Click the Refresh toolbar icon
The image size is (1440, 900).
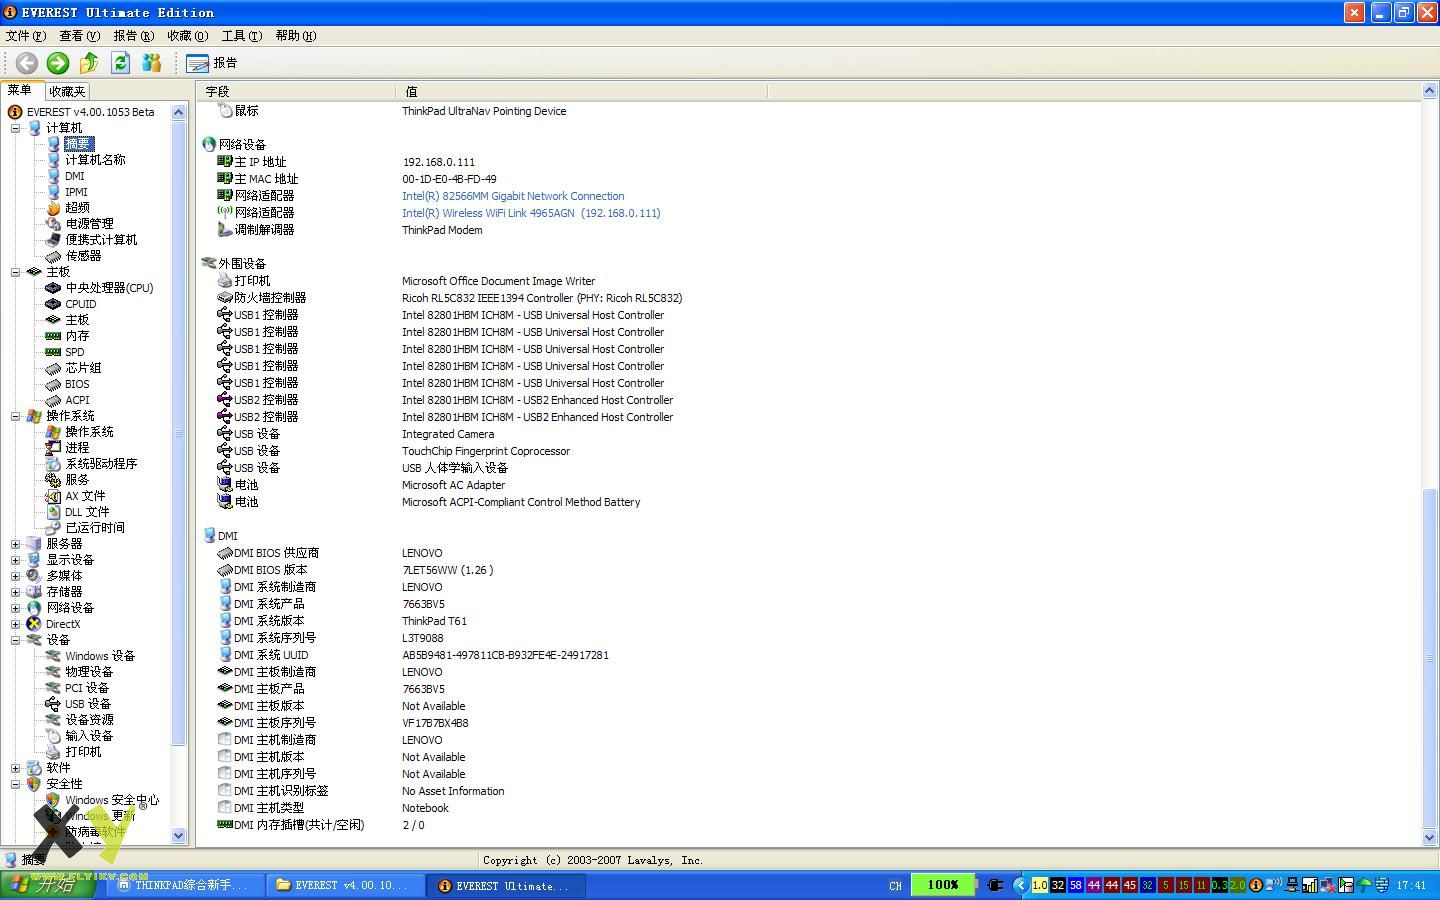(x=120, y=63)
